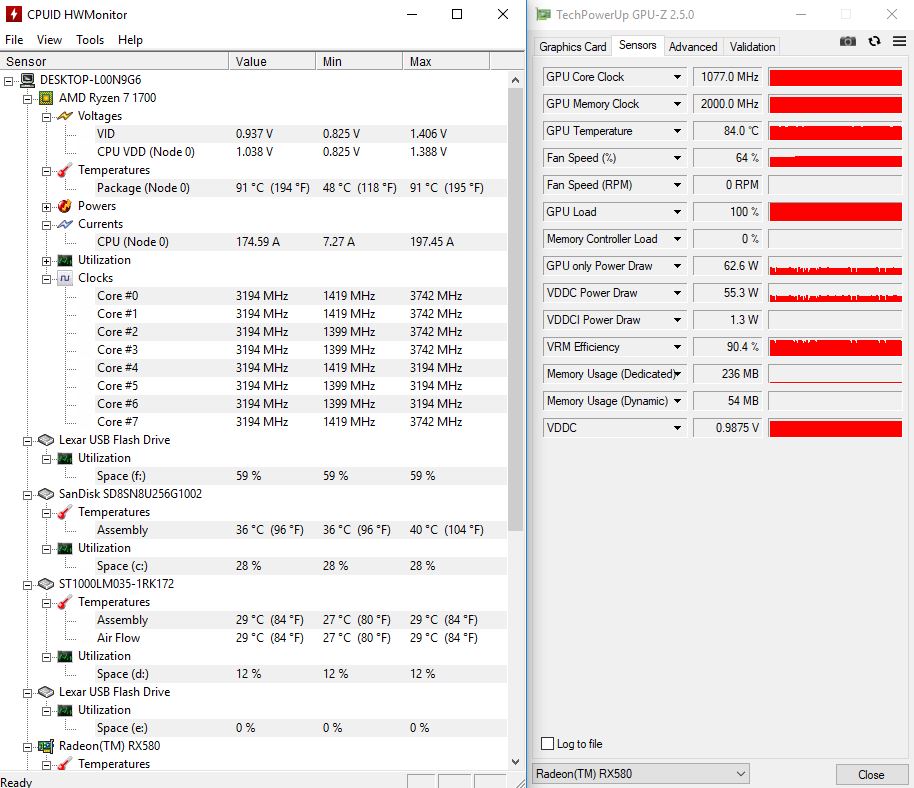Screen dimensions: 914x788
Task: Collapse the AMD Ryzen 7 1700 node
Action: (27, 99)
